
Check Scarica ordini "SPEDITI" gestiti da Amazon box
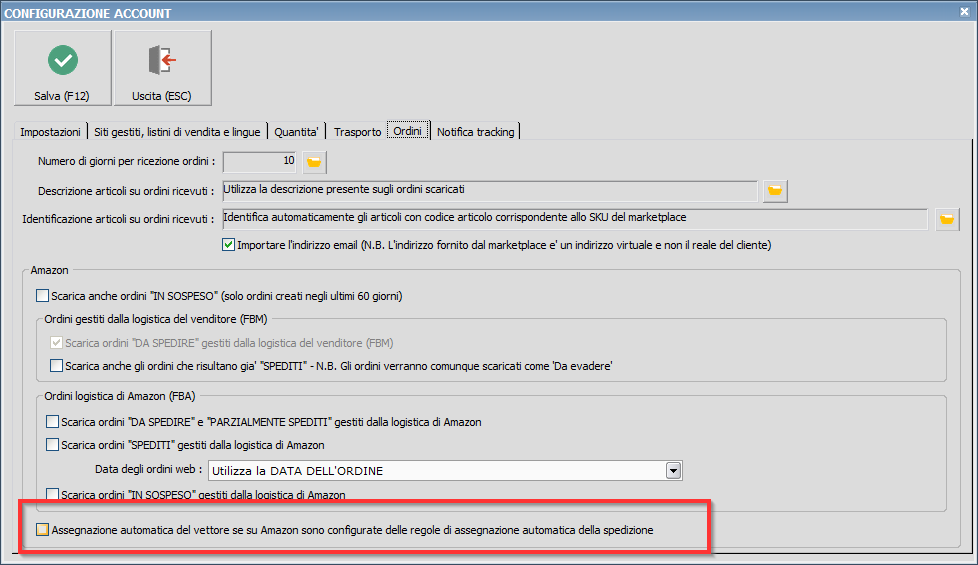coord(52,445)
